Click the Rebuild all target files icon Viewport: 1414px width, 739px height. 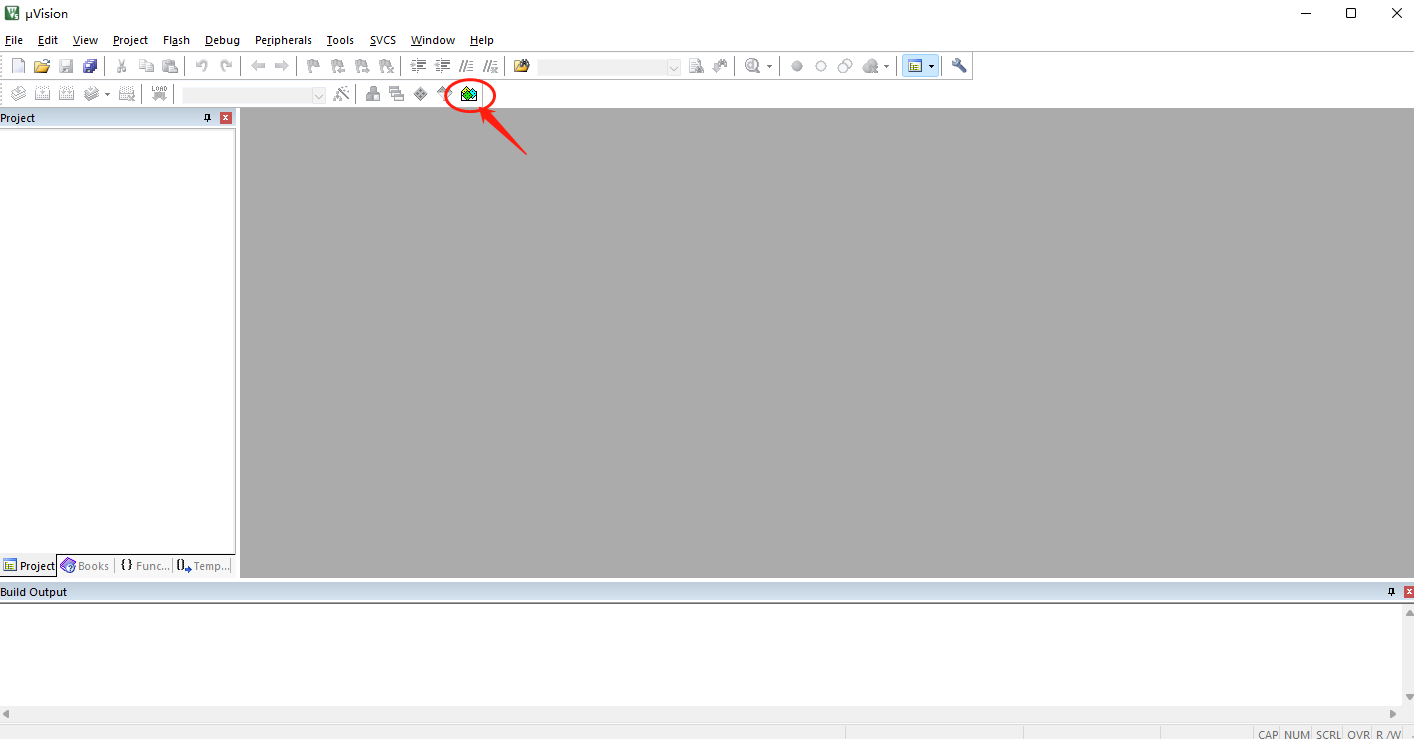pyautogui.click(x=66, y=94)
